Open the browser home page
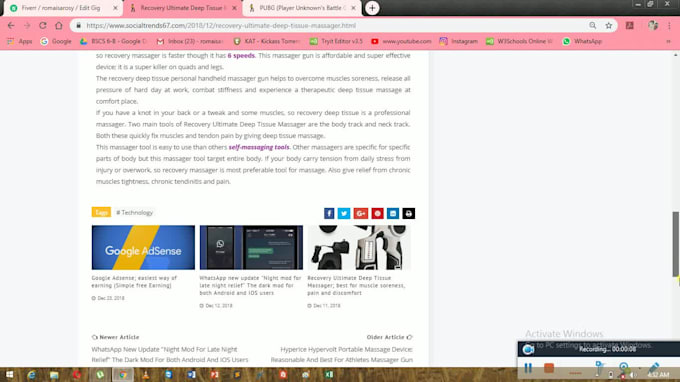The width and height of the screenshot is (680, 382). tap(59, 26)
